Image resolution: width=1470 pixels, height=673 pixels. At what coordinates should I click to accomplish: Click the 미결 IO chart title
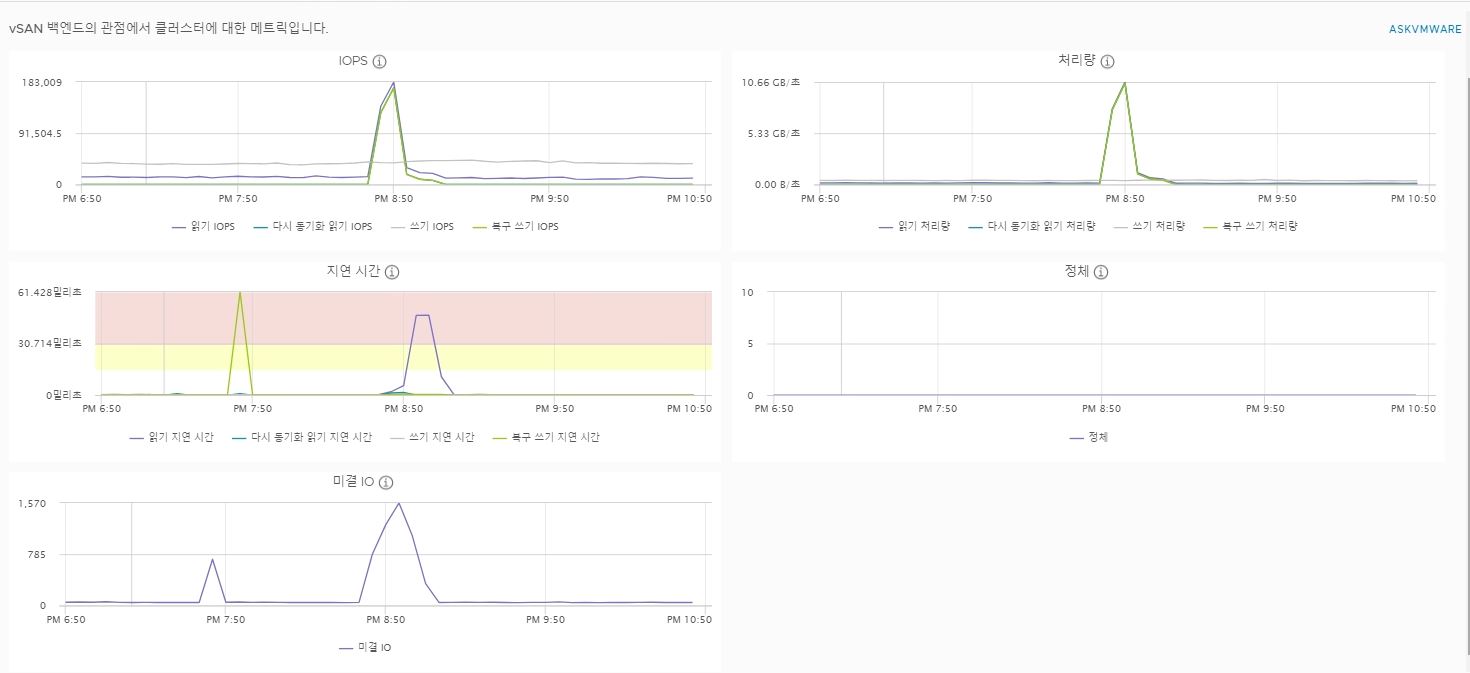(353, 482)
